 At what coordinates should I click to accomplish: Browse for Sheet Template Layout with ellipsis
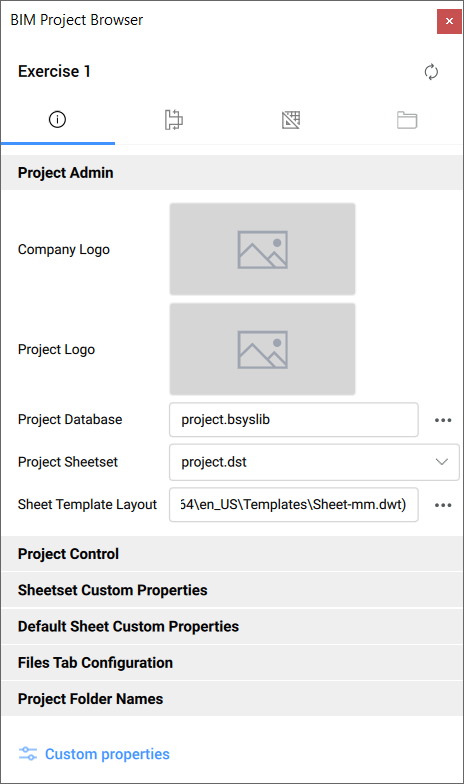point(443,505)
